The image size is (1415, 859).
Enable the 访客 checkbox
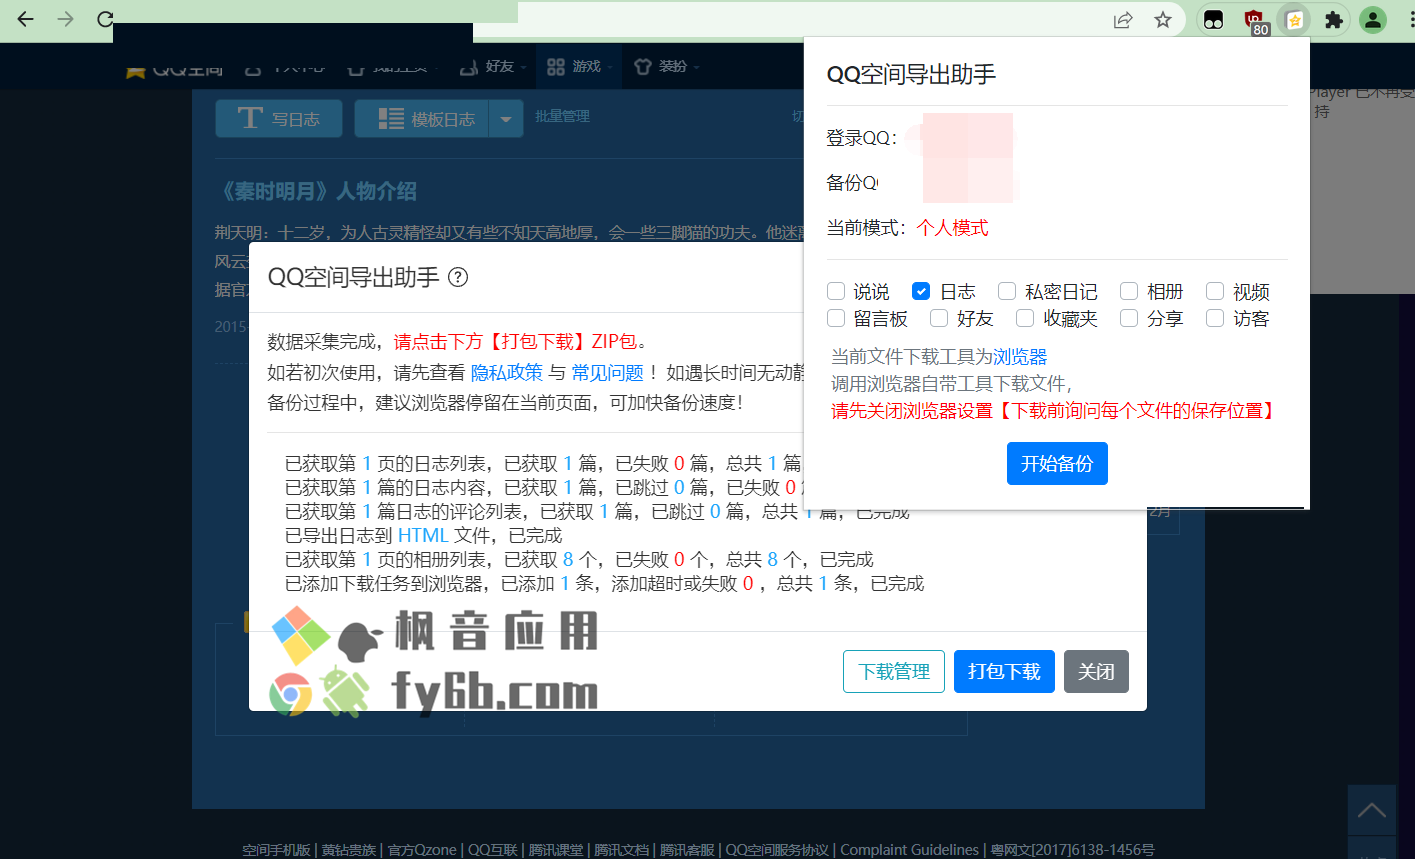[x=1215, y=318]
